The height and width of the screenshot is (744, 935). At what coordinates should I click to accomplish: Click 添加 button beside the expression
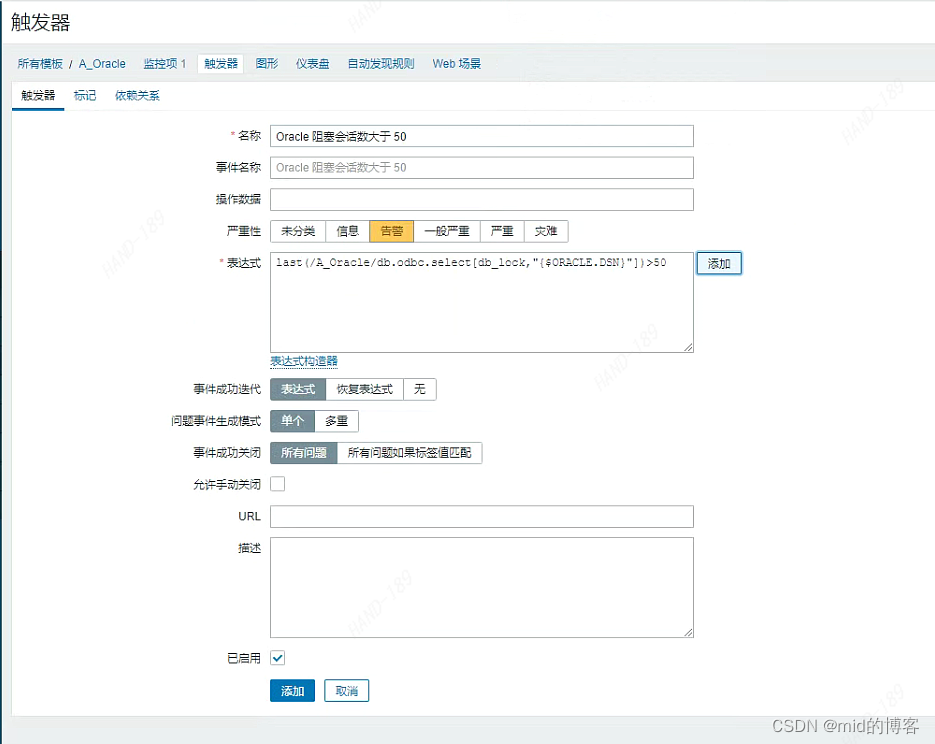tap(719, 264)
